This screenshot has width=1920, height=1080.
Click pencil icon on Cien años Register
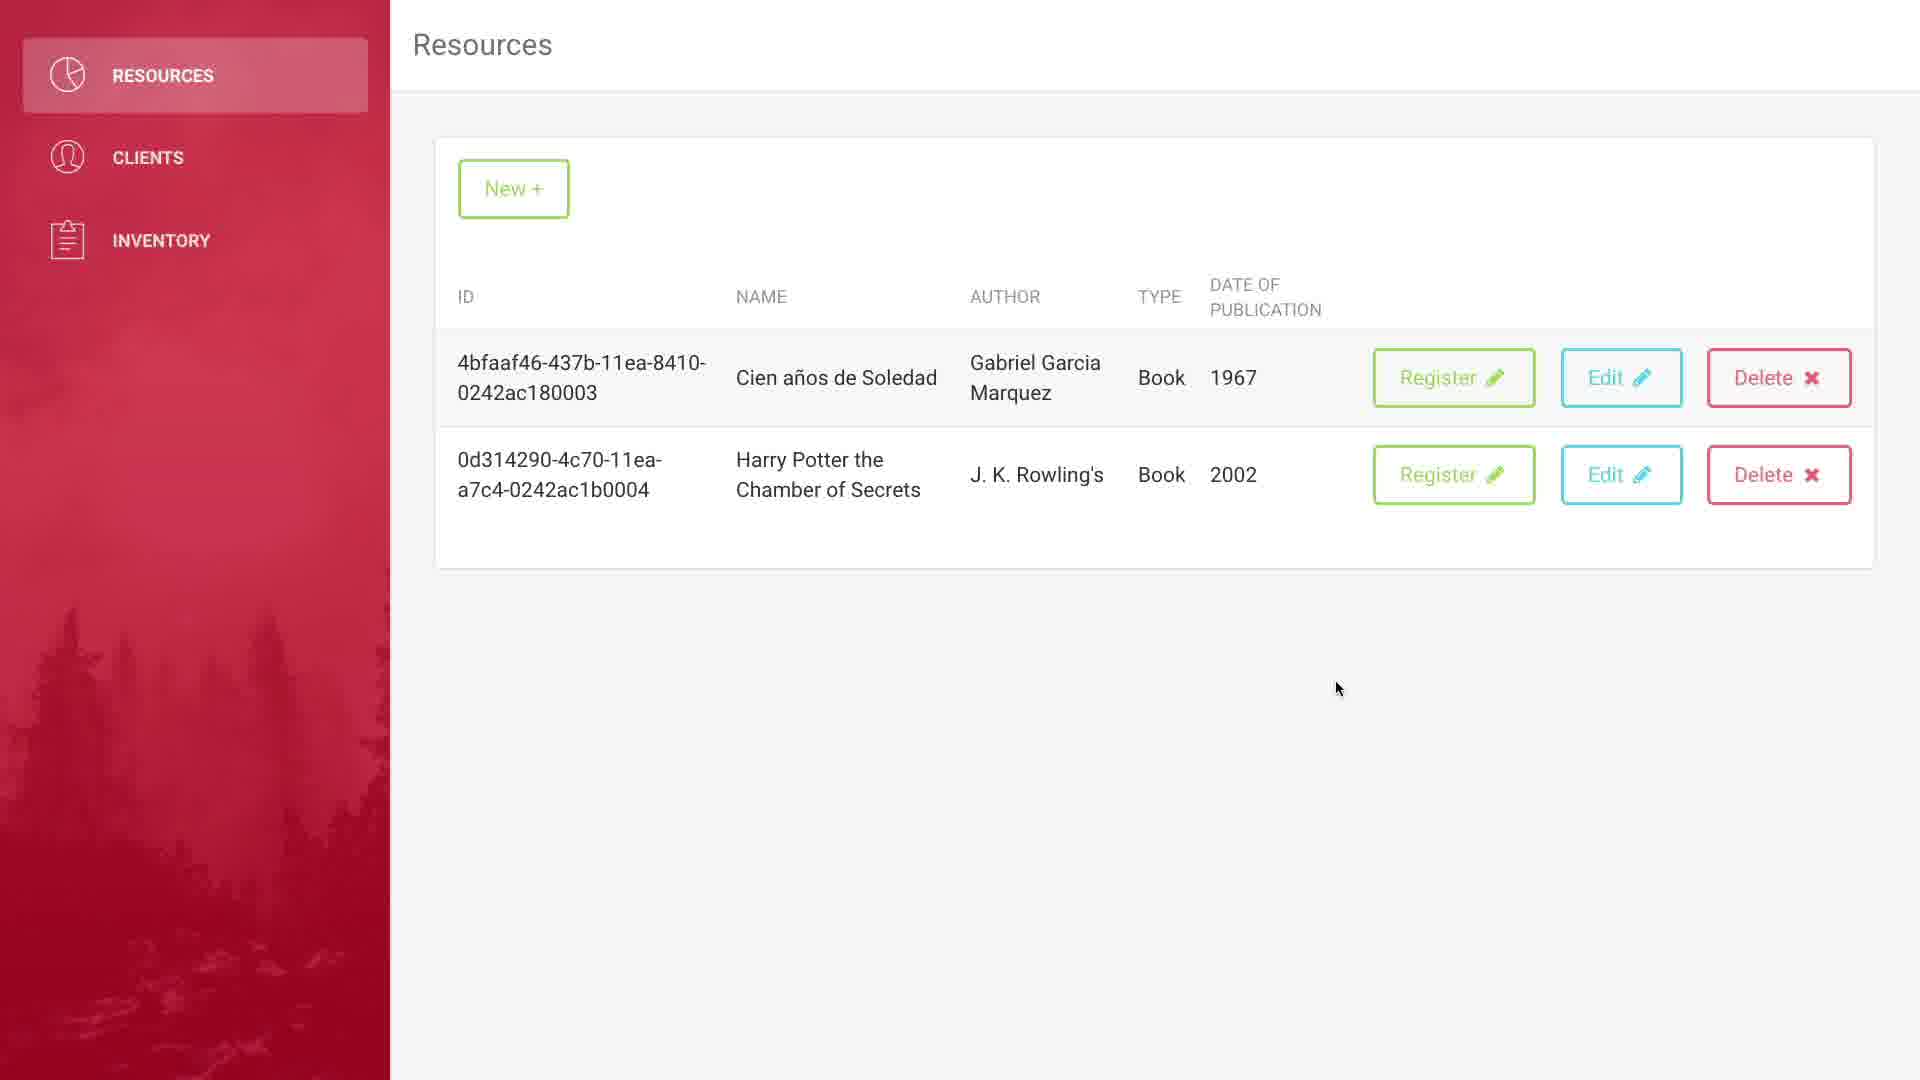click(x=1495, y=378)
